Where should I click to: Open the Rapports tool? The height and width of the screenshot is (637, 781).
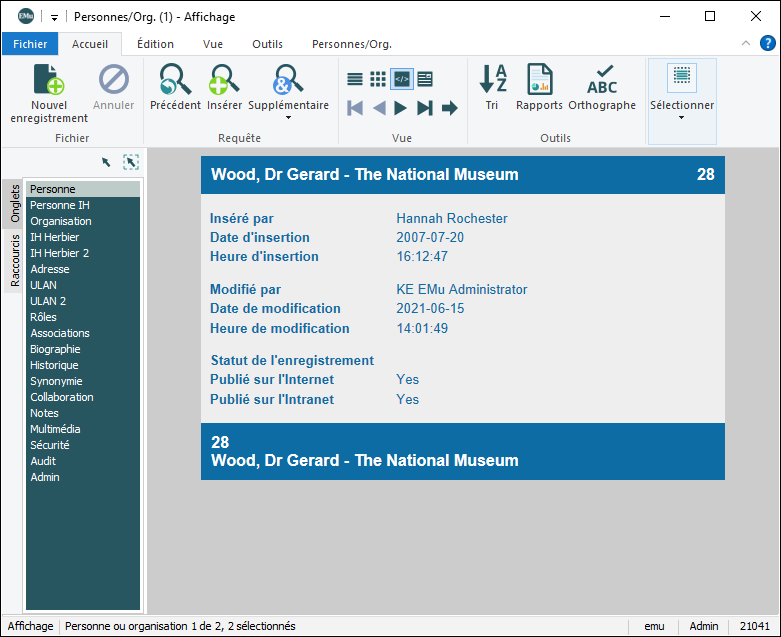click(x=539, y=80)
